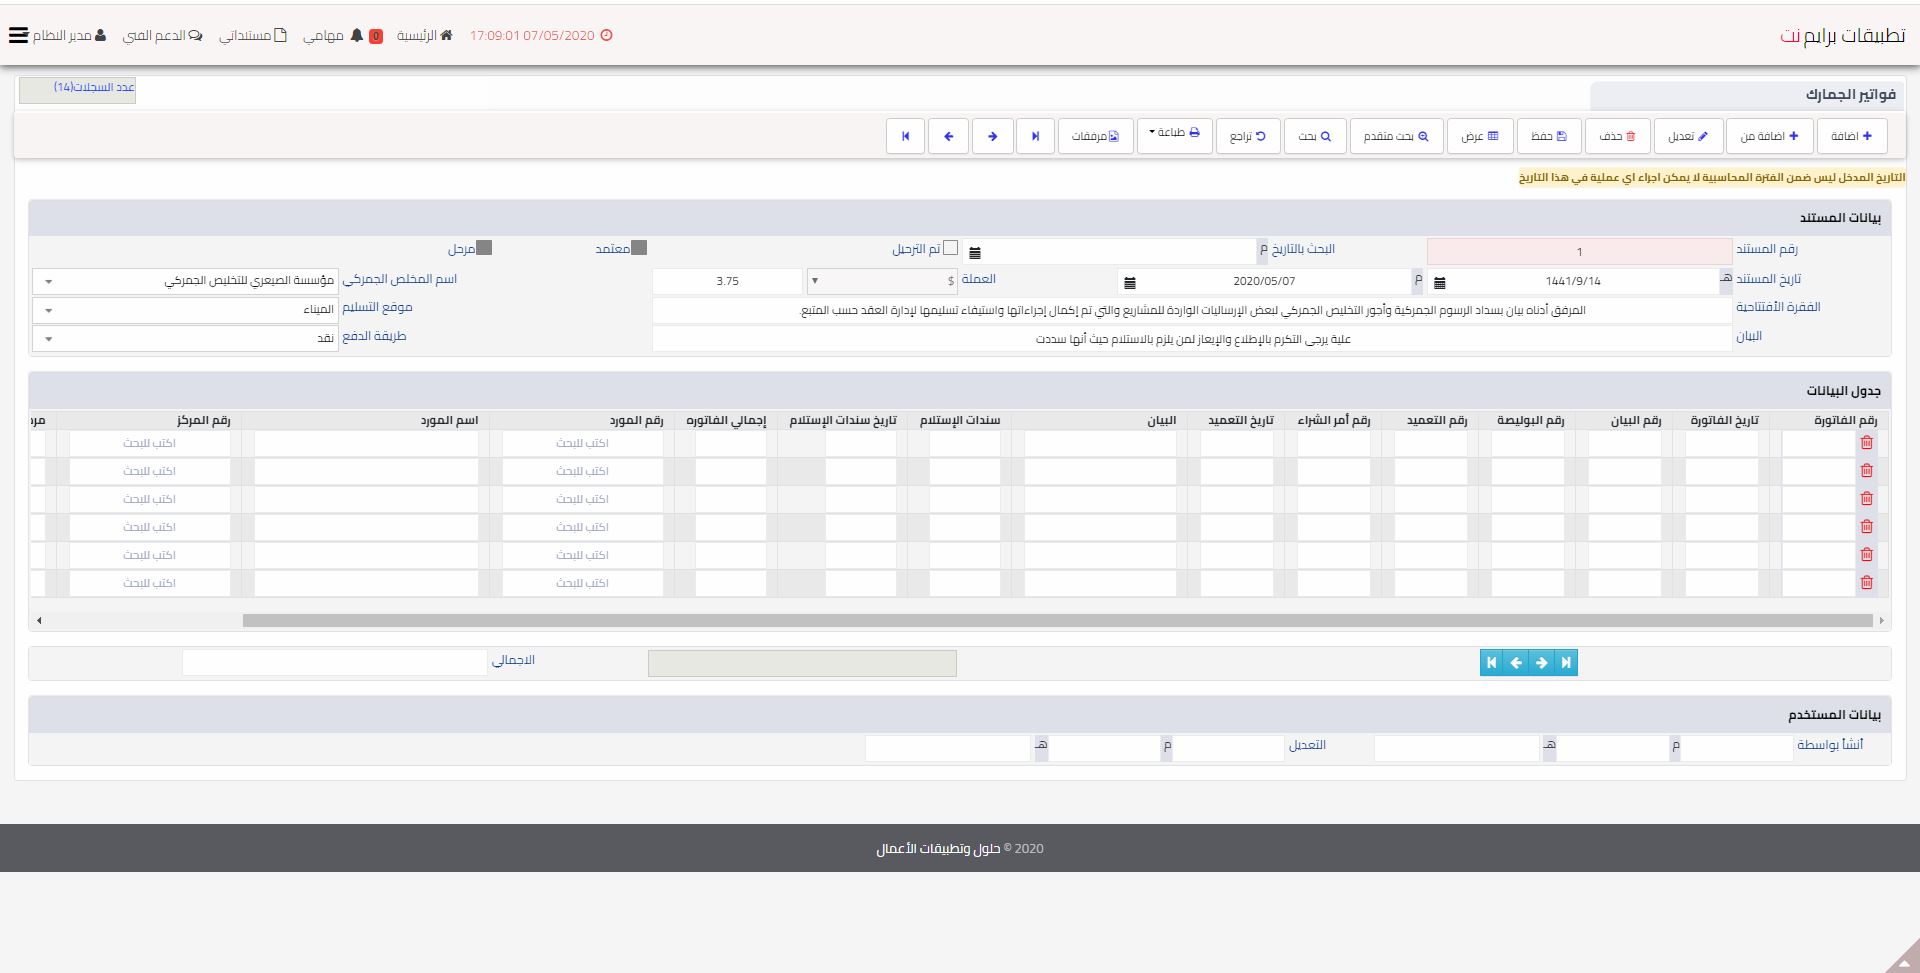Screen dimensions: 1920x973
Task: Click the Search (بحث) button
Action: [1315, 136]
